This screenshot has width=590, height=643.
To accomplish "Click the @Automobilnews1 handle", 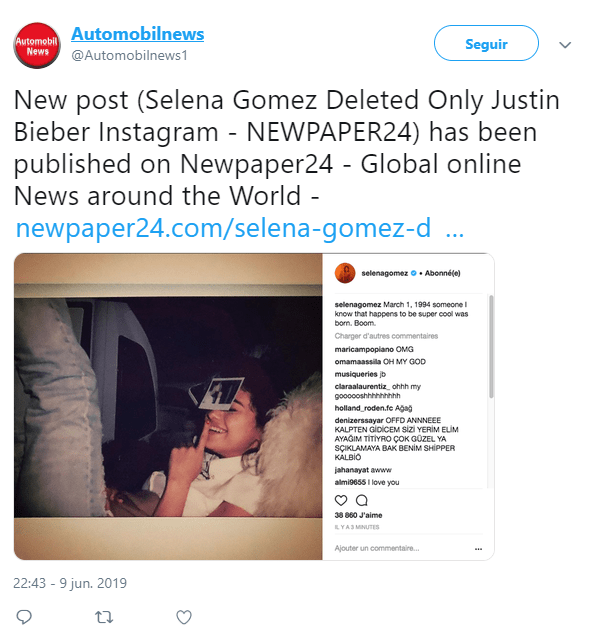I will tap(130, 55).
